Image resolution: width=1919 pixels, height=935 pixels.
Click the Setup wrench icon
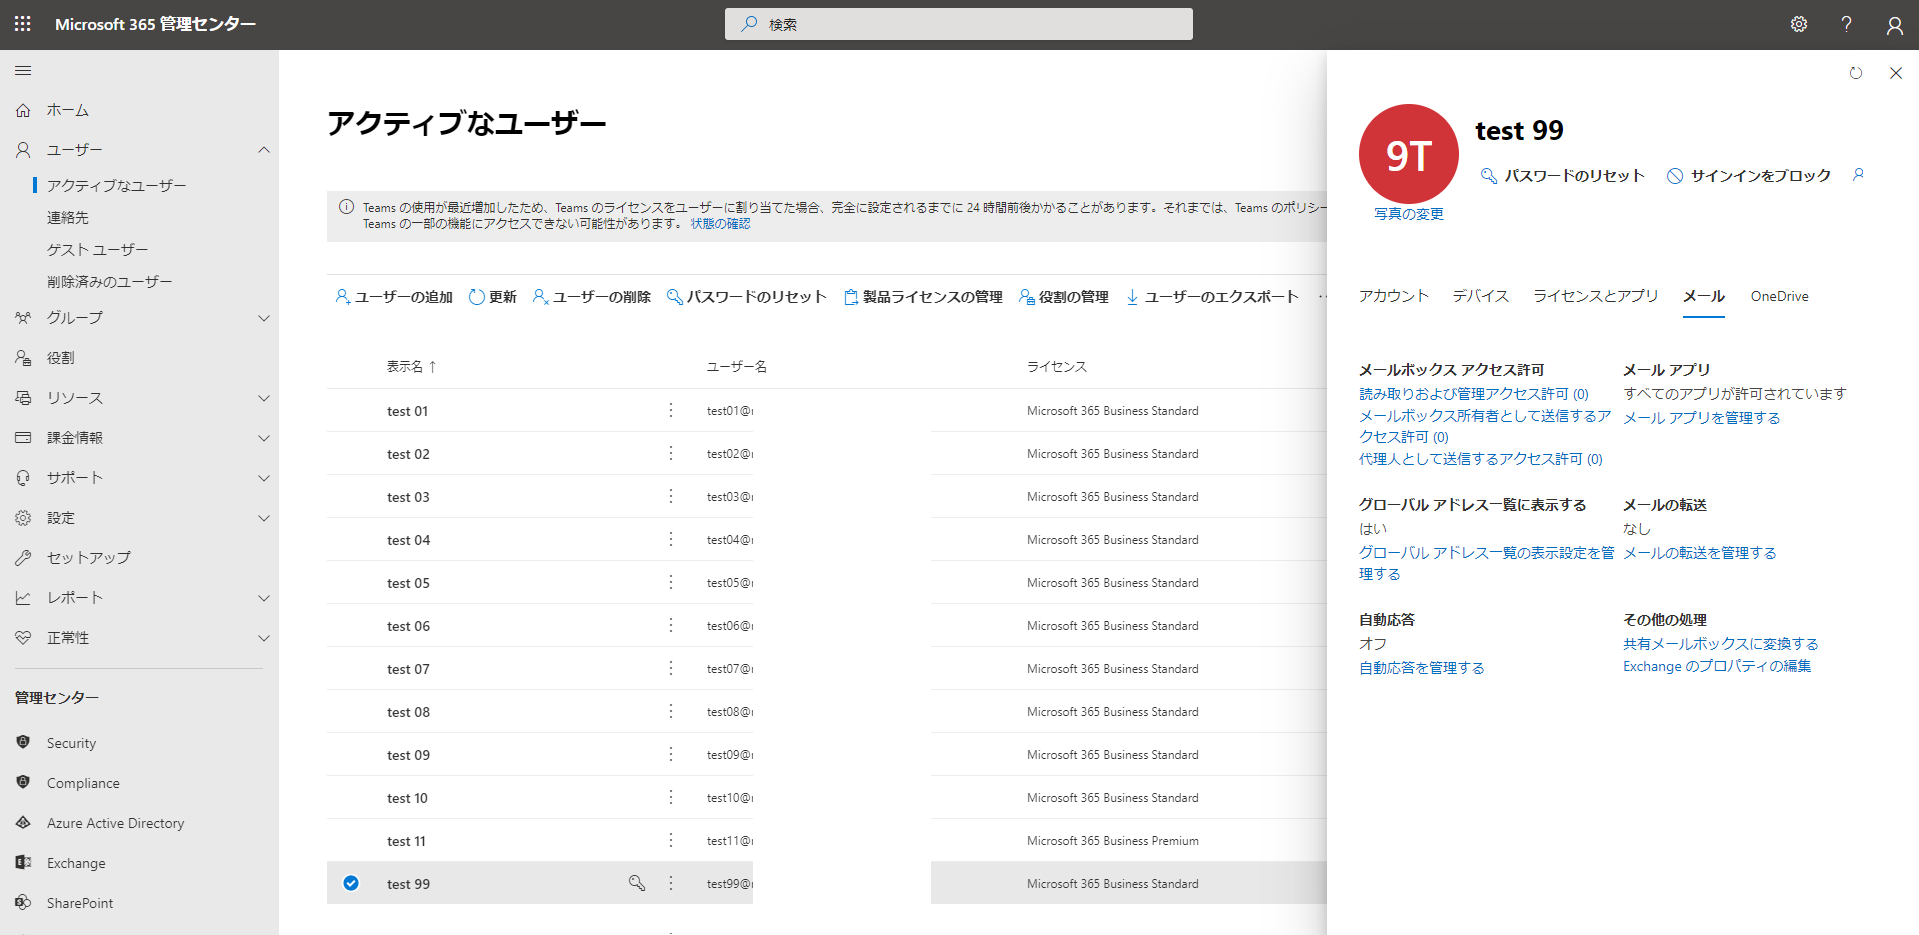coord(23,558)
